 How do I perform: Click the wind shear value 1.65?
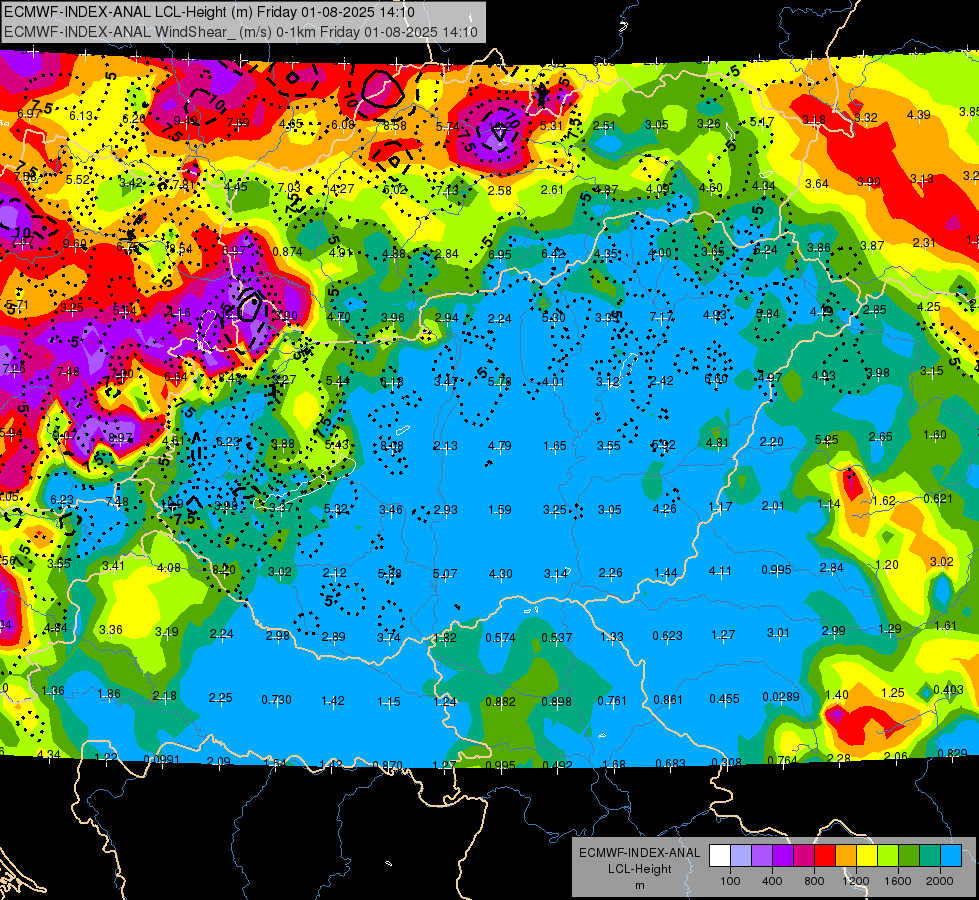point(554,445)
